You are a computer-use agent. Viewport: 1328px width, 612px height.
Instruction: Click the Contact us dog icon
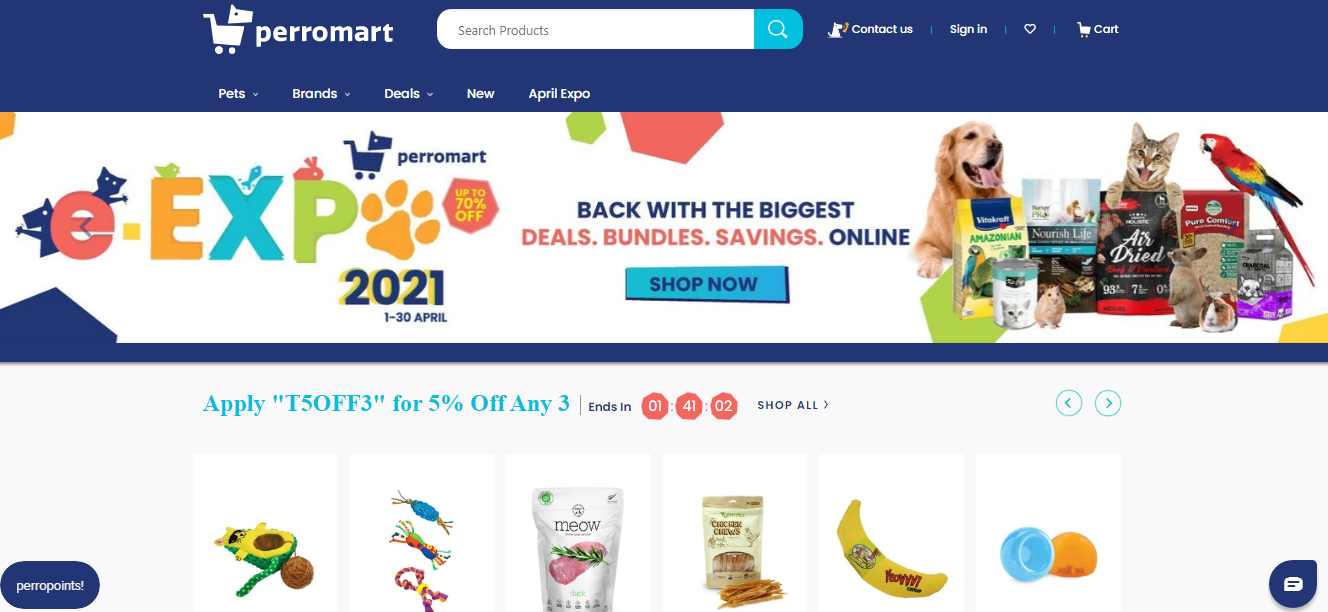pos(837,29)
